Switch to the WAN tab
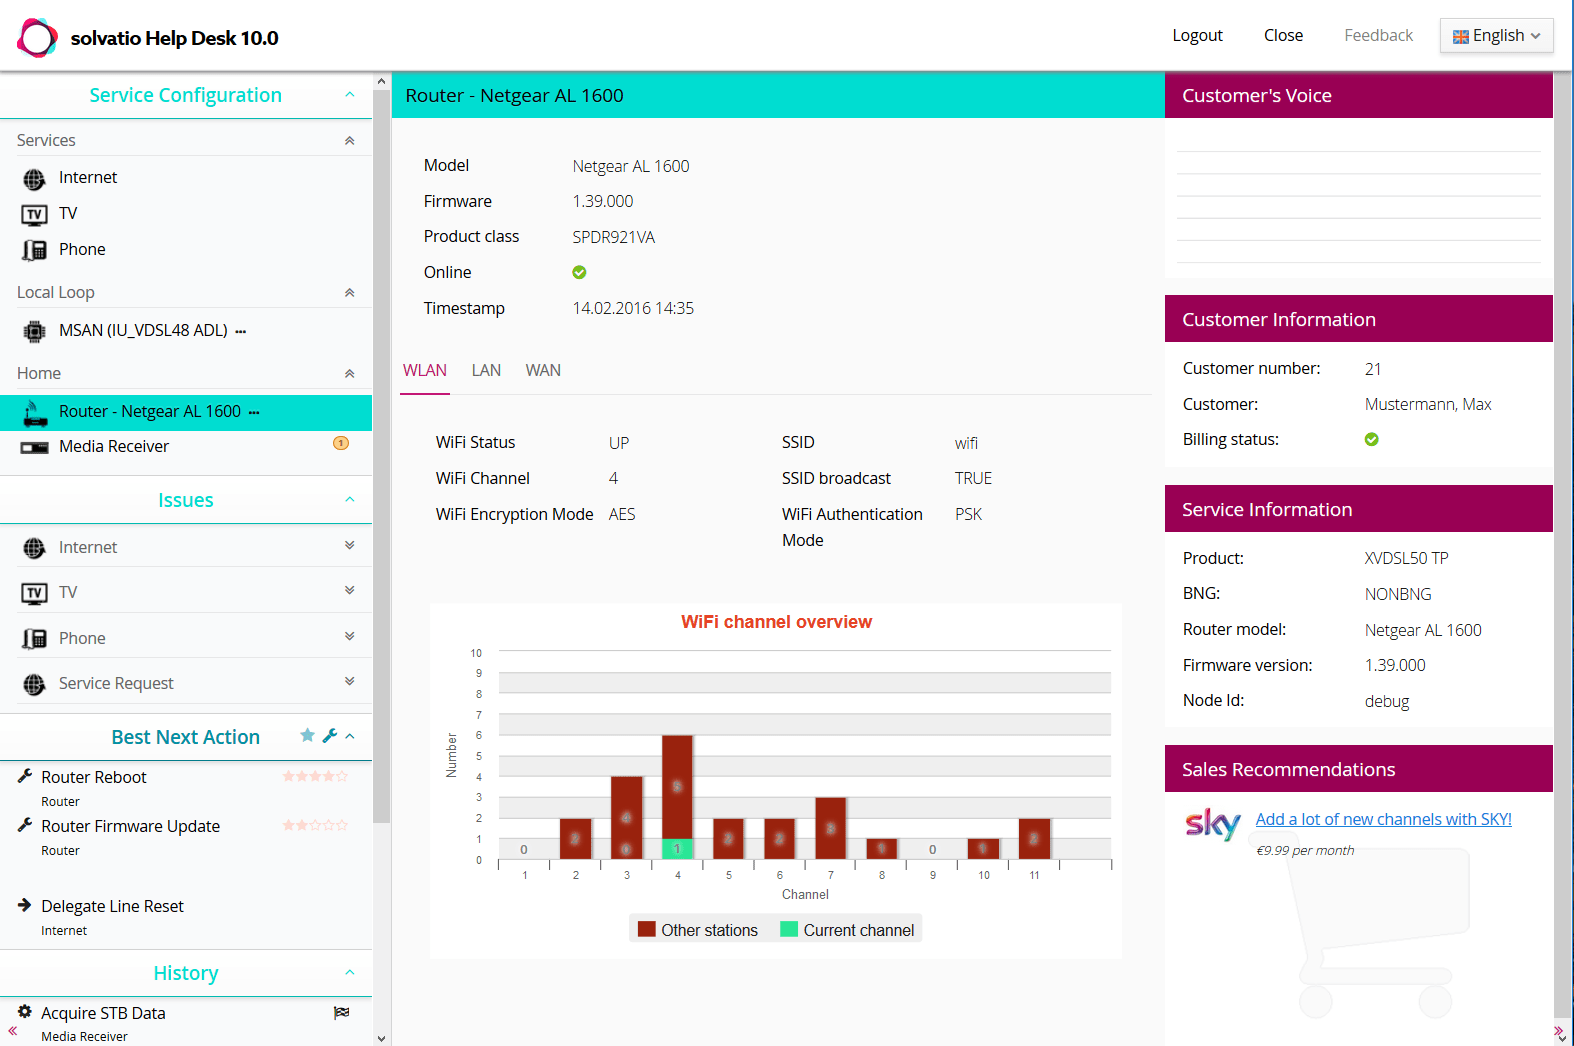This screenshot has height=1046, width=1574. tap(543, 370)
